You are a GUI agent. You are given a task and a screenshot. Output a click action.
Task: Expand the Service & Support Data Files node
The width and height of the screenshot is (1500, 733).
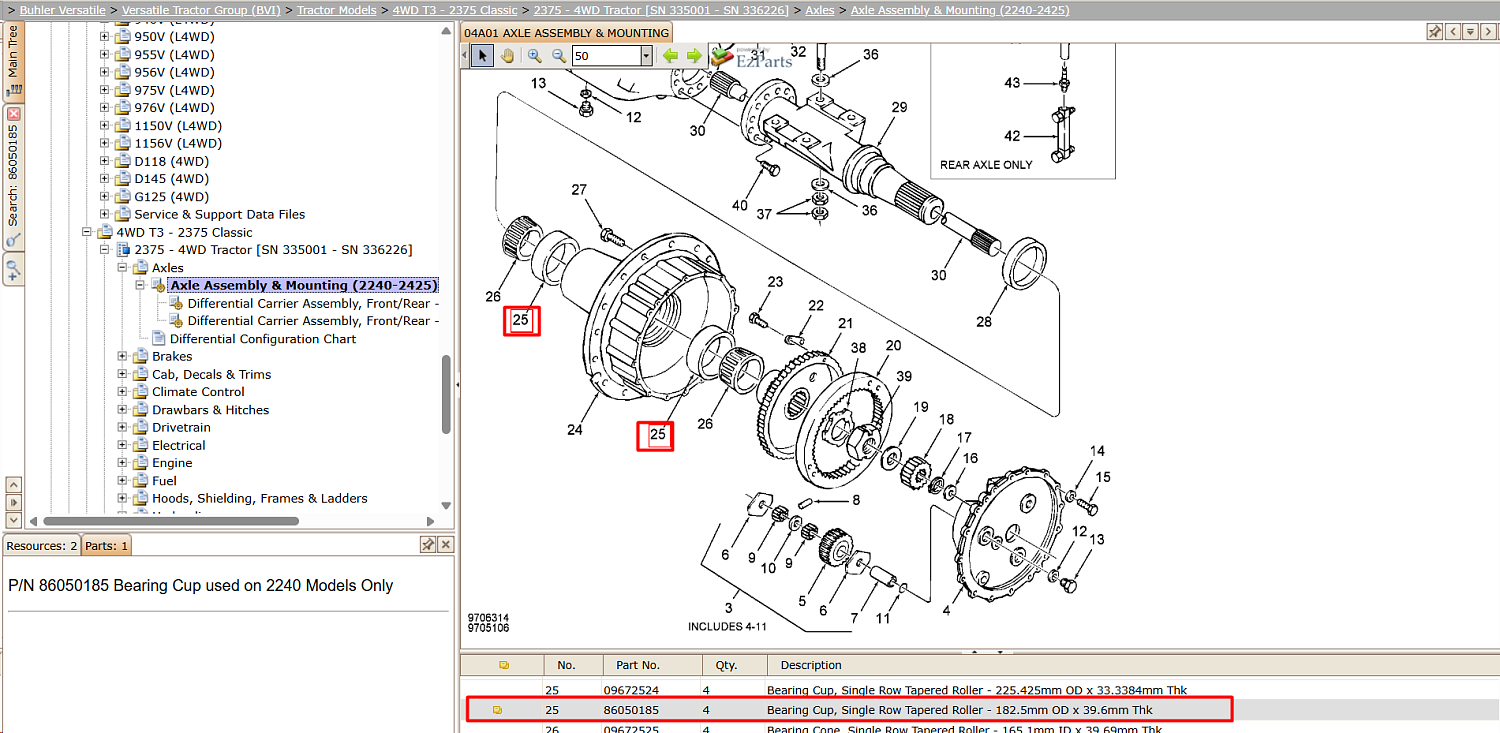pyautogui.click(x=105, y=214)
